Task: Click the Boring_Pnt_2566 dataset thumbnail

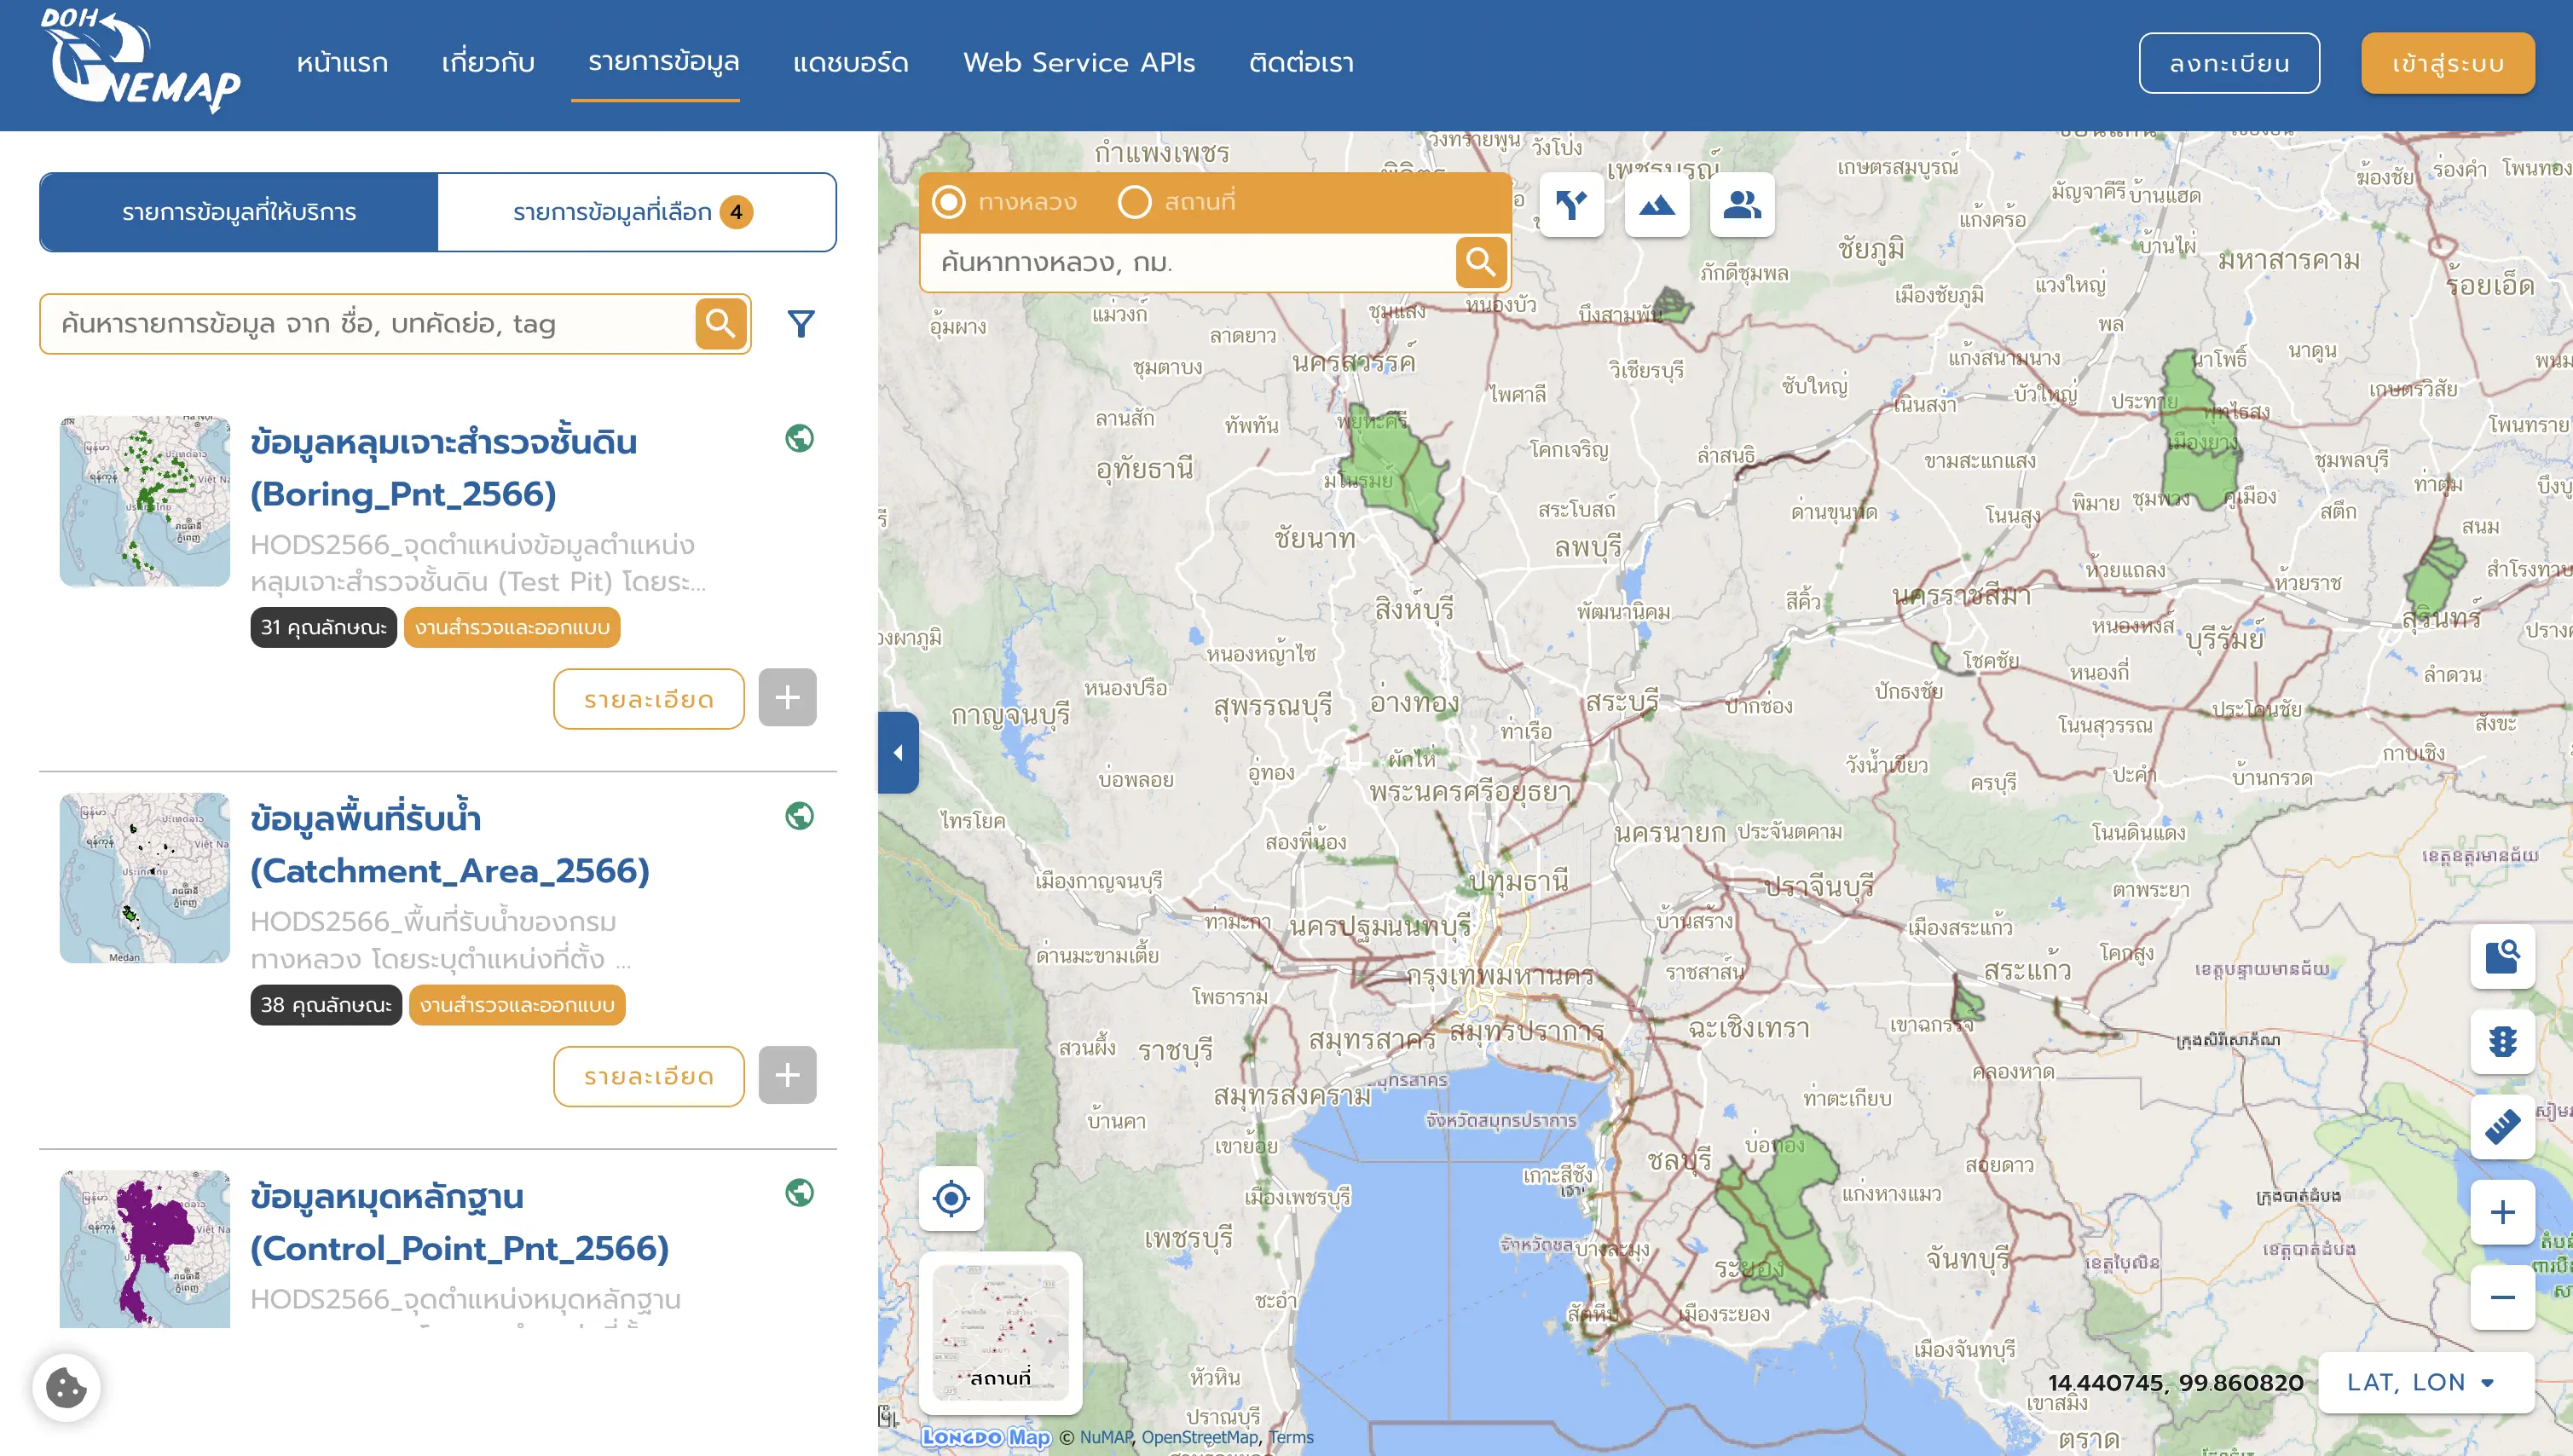Action: 144,501
